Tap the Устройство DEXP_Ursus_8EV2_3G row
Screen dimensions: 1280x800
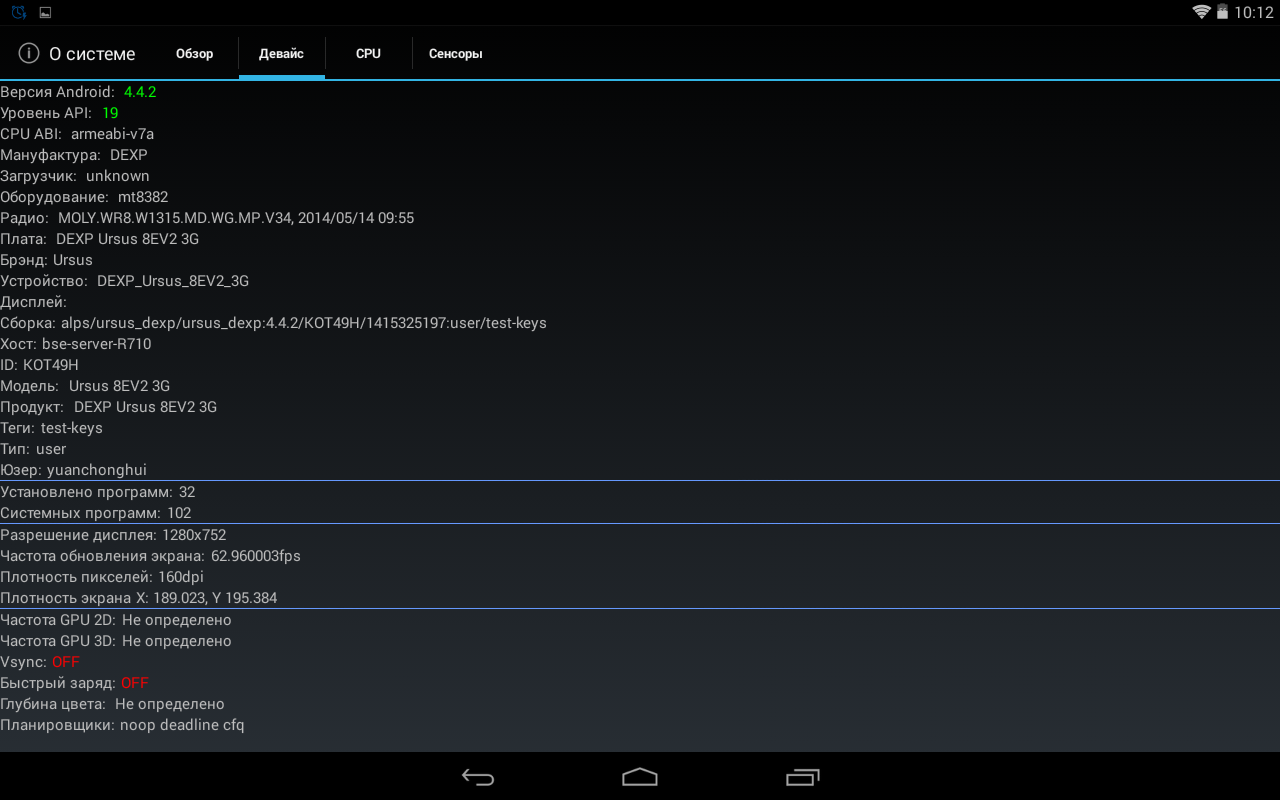tap(640, 281)
